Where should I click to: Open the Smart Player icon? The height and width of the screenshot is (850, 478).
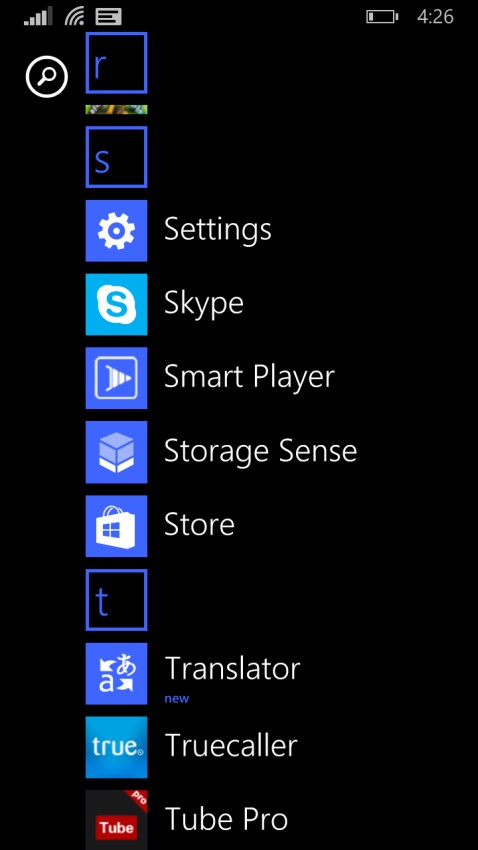point(117,378)
